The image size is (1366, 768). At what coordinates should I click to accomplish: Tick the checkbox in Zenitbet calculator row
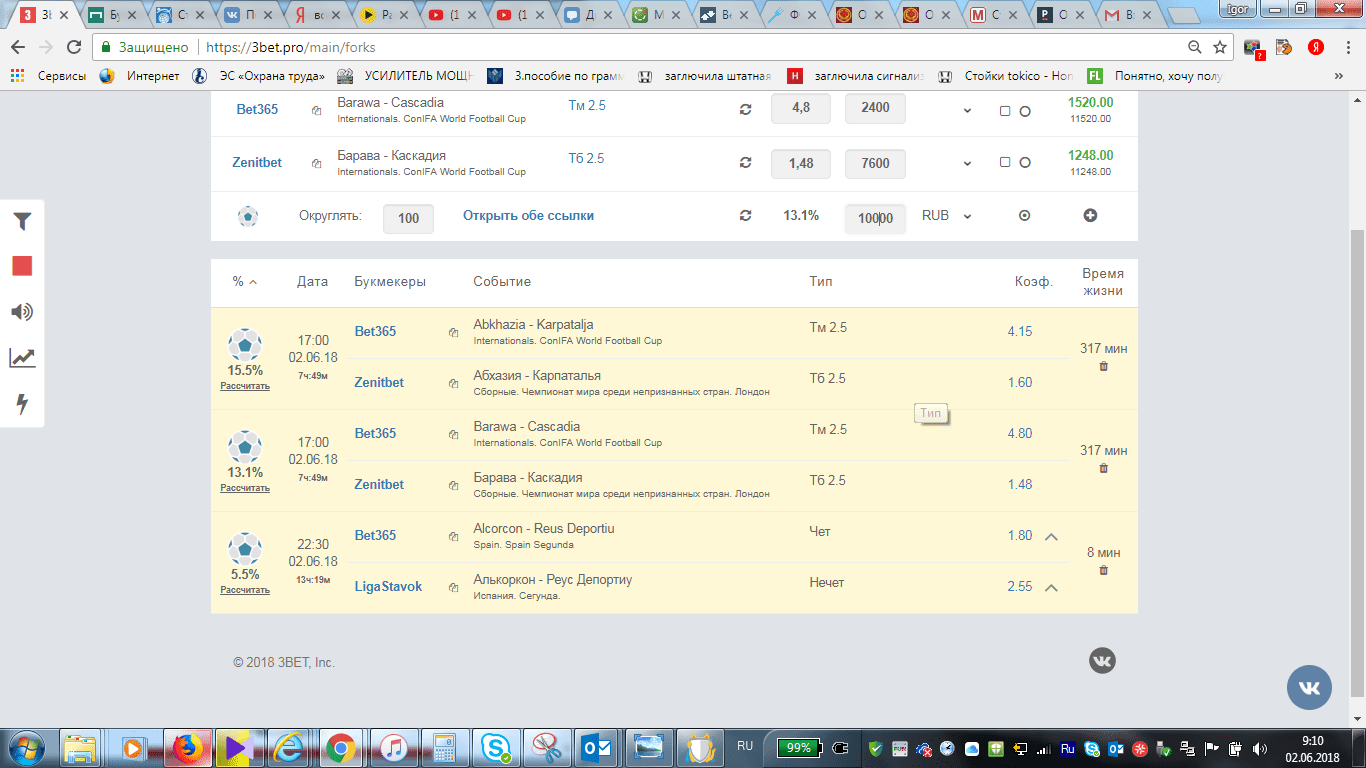(1005, 163)
